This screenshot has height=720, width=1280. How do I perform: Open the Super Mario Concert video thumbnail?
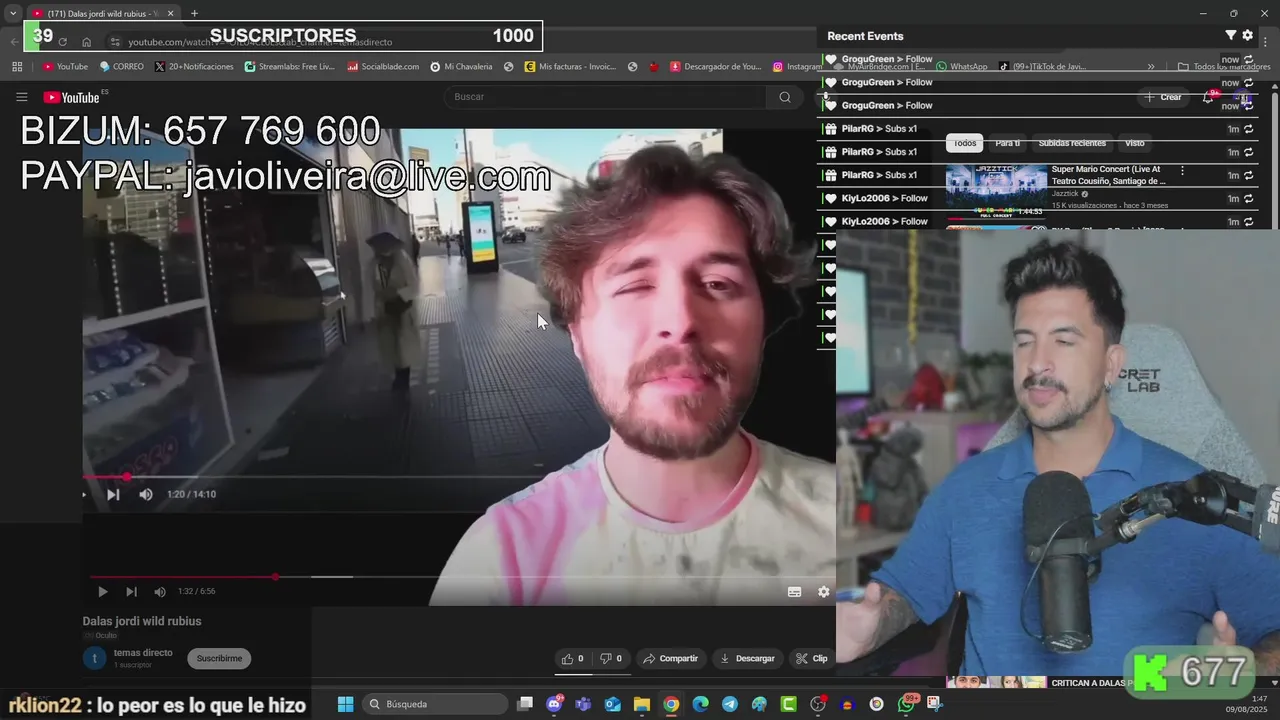click(x=996, y=190)
